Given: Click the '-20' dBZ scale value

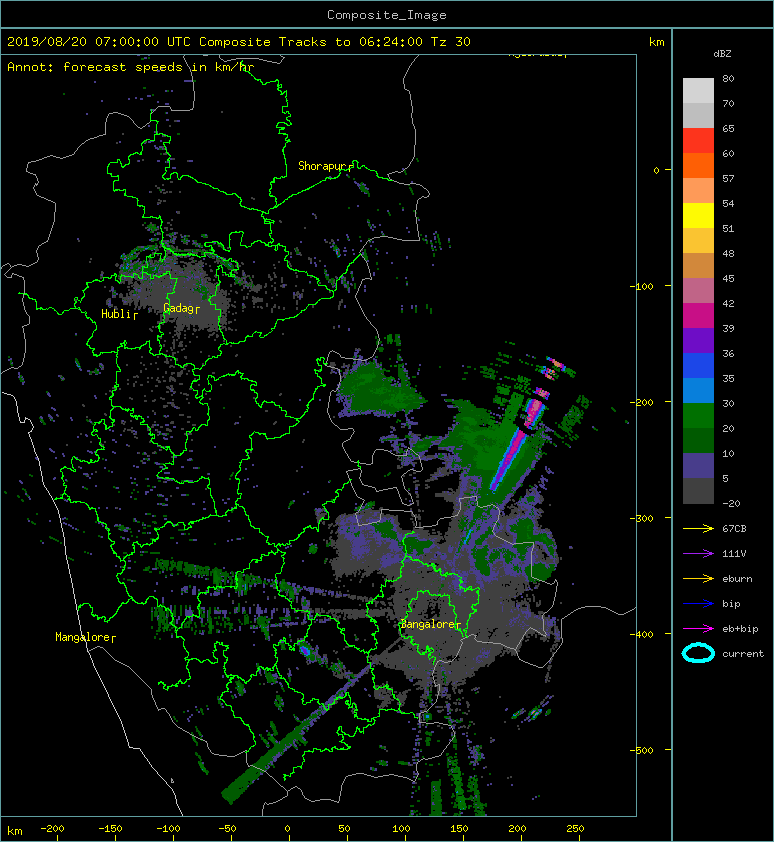Looking at the screenshot, I should [x=731, y=504].
